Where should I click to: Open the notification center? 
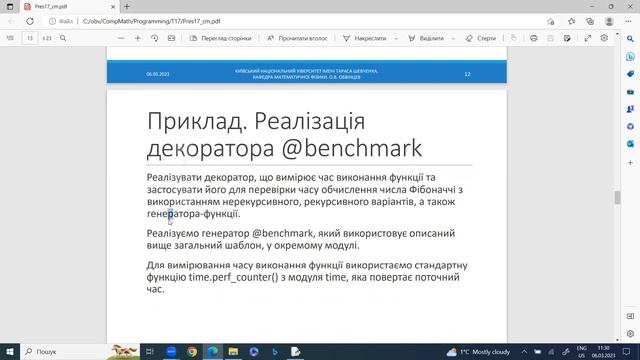[627, 351]
